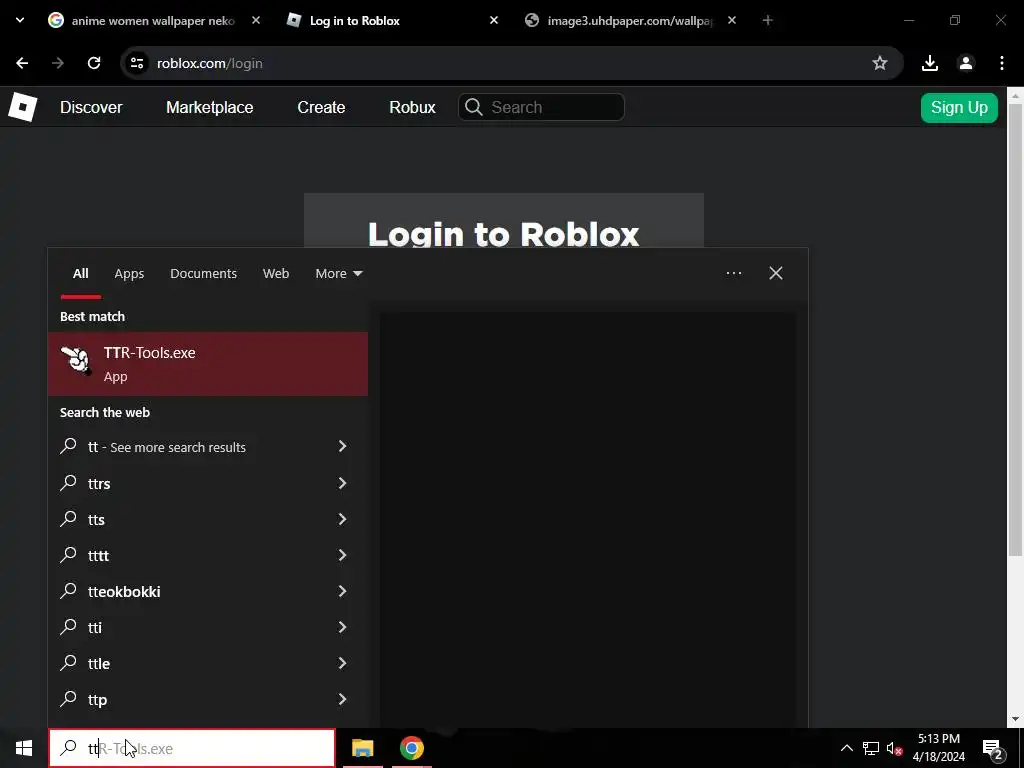Click the browser back arrow
The image size is (1024, 768).
coord(22,63)
